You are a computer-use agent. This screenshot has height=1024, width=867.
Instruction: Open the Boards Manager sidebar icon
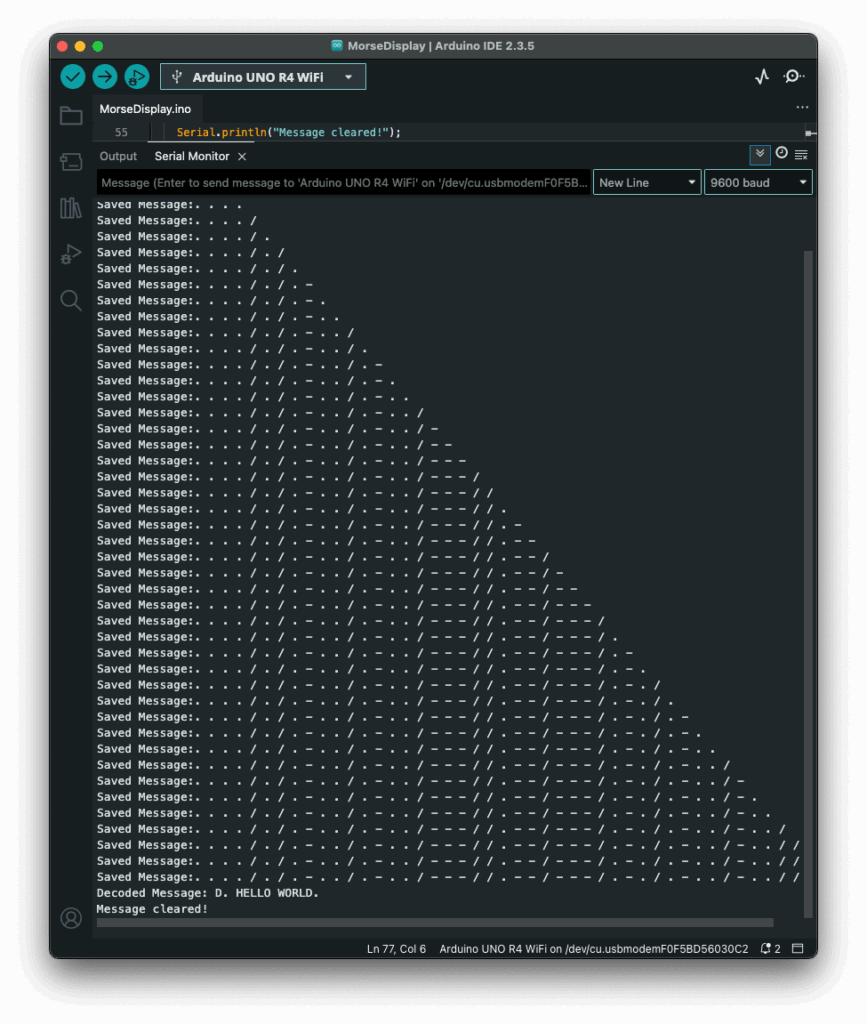point(71,162)
